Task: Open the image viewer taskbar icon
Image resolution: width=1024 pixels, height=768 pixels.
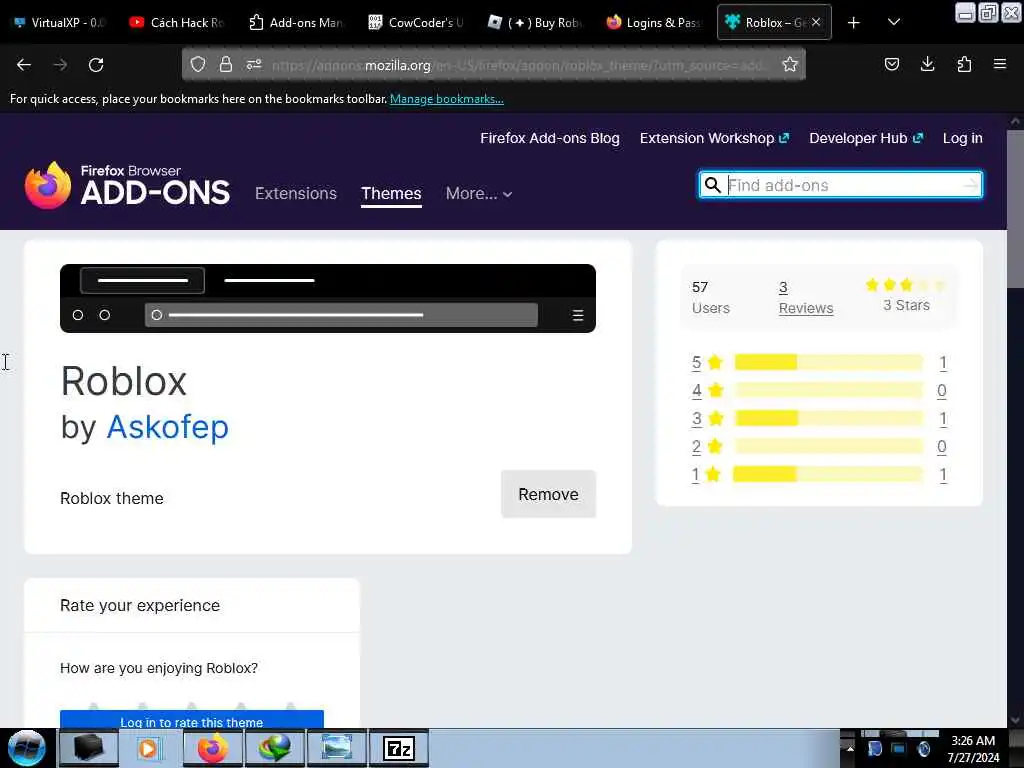Action: click(337, 748)
